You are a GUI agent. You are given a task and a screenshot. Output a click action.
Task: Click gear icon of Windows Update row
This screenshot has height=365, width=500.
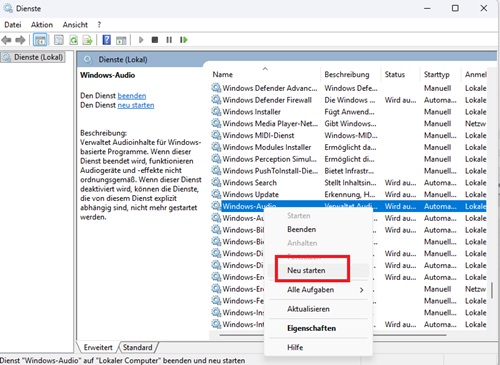point(216,194)
